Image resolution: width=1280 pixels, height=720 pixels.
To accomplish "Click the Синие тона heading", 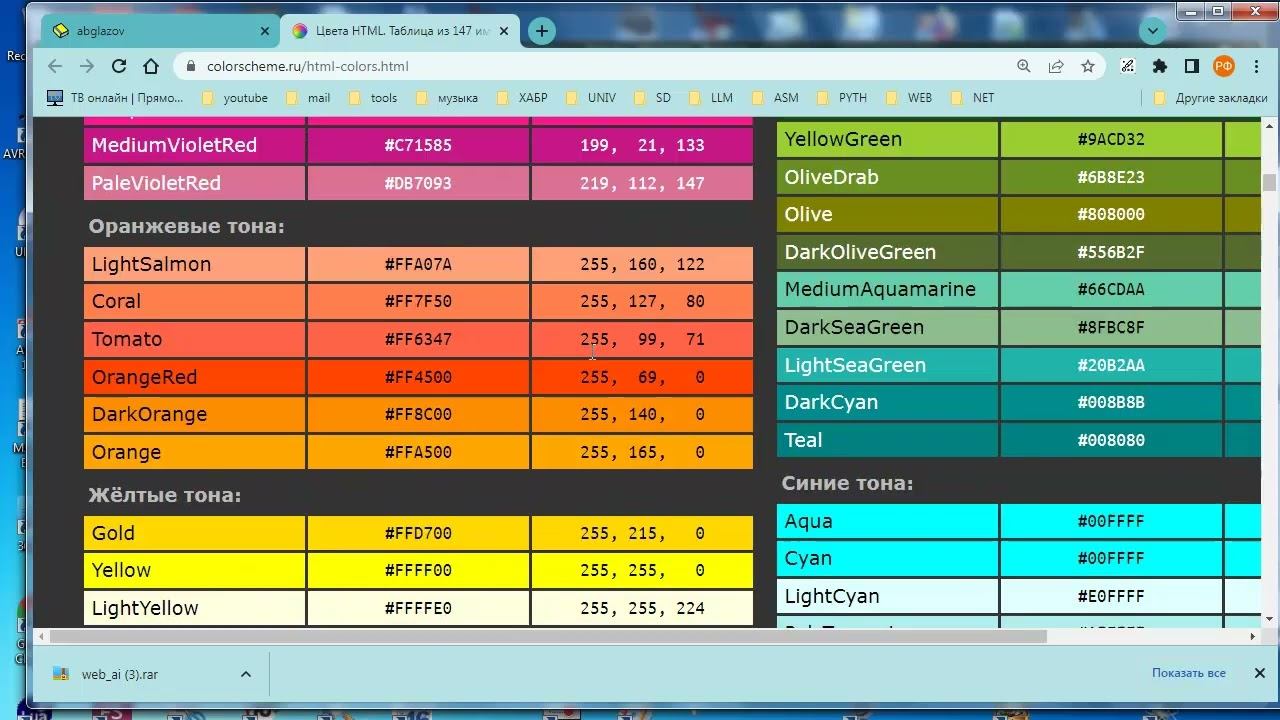I will tap(847, 483).
